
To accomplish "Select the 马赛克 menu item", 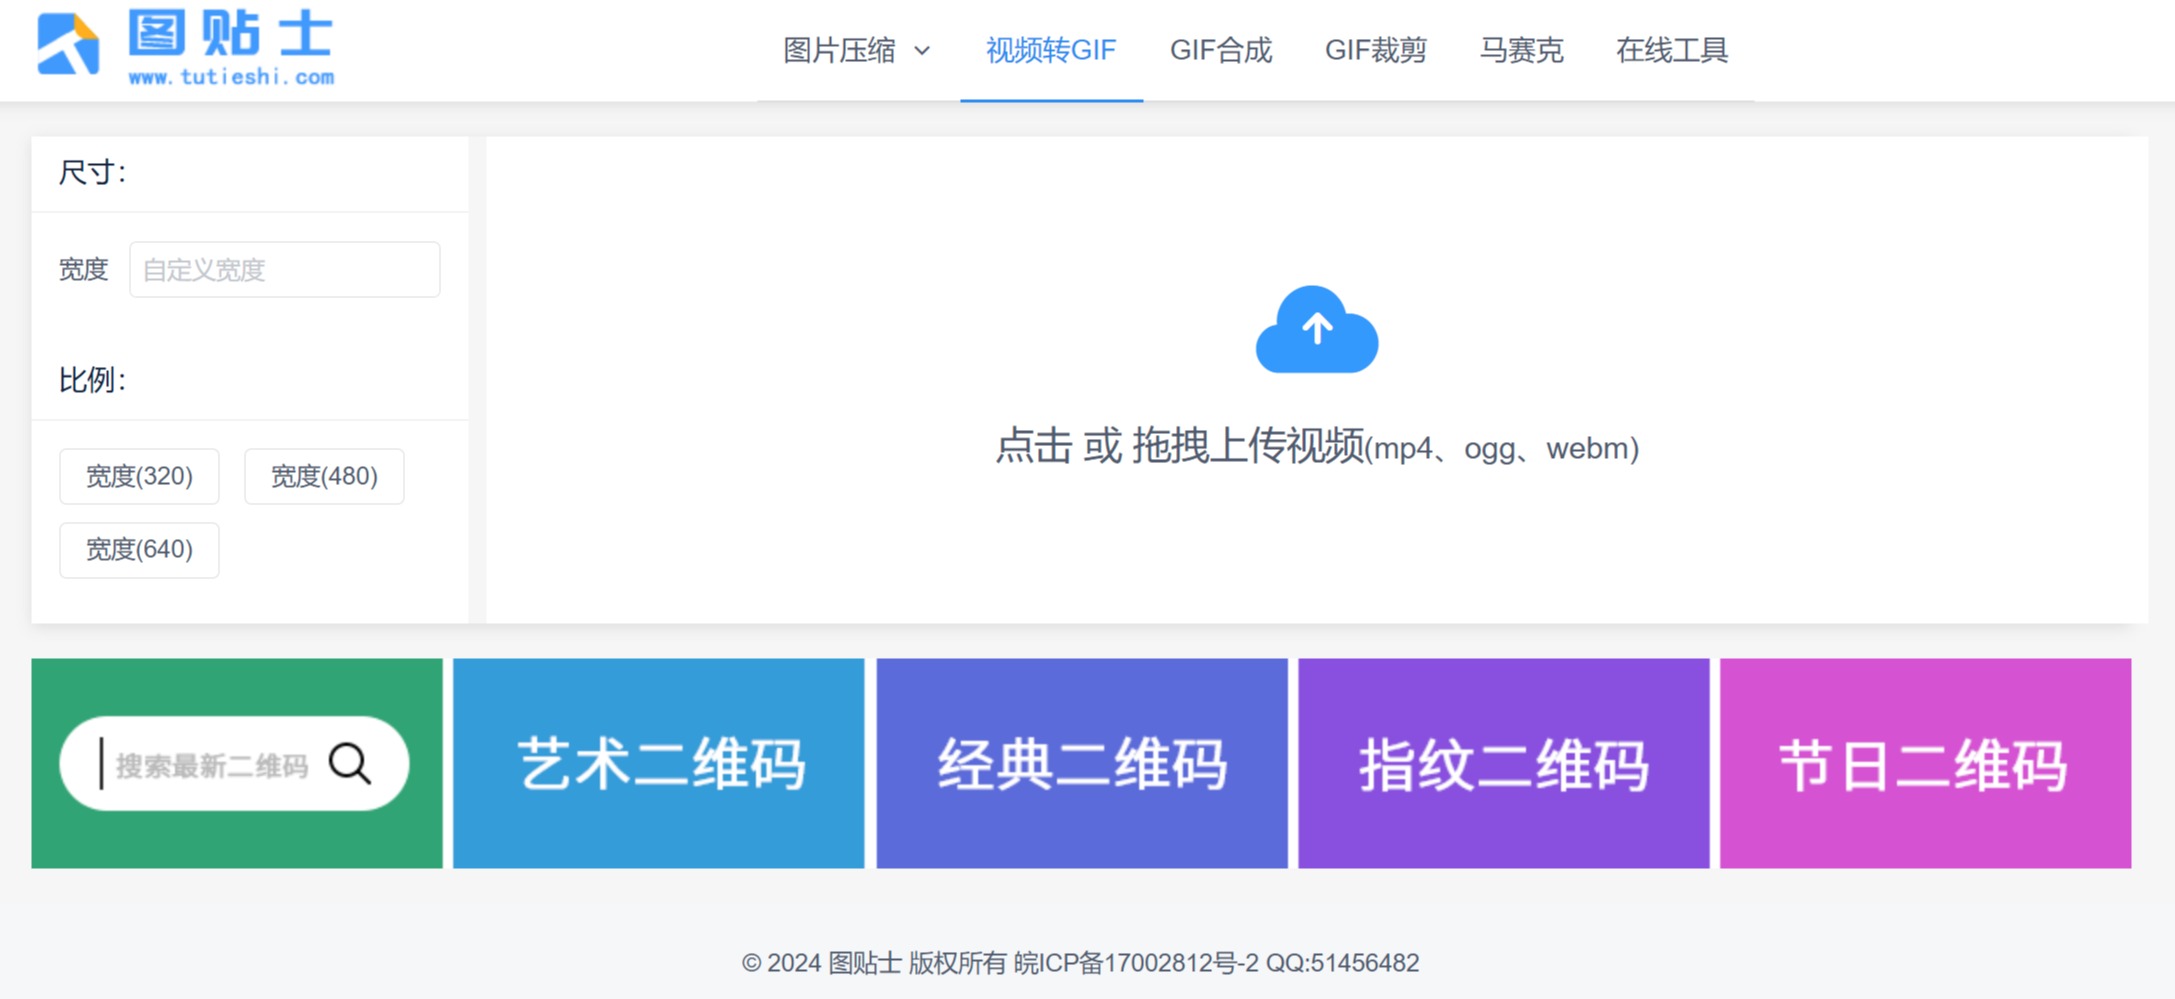I will [1520, 50].
